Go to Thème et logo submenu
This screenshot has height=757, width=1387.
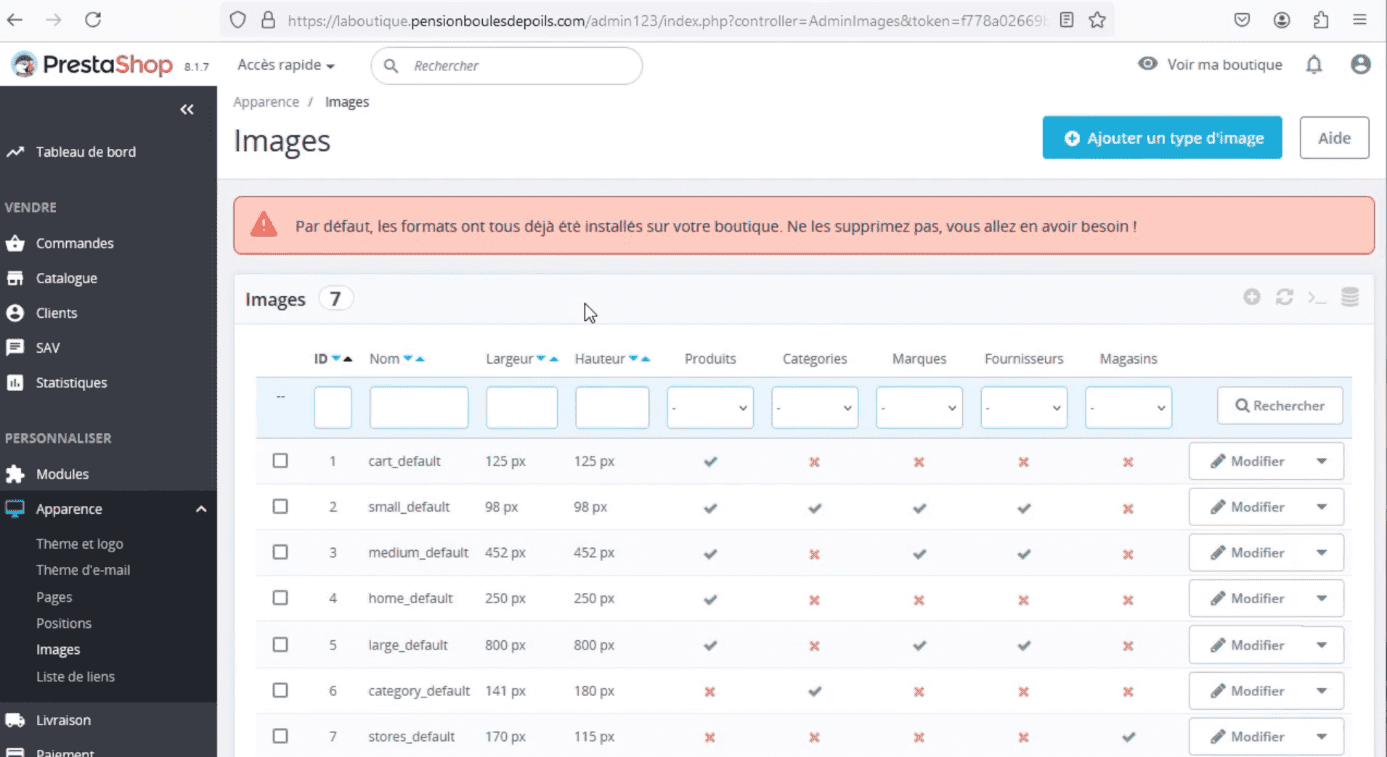80,544
